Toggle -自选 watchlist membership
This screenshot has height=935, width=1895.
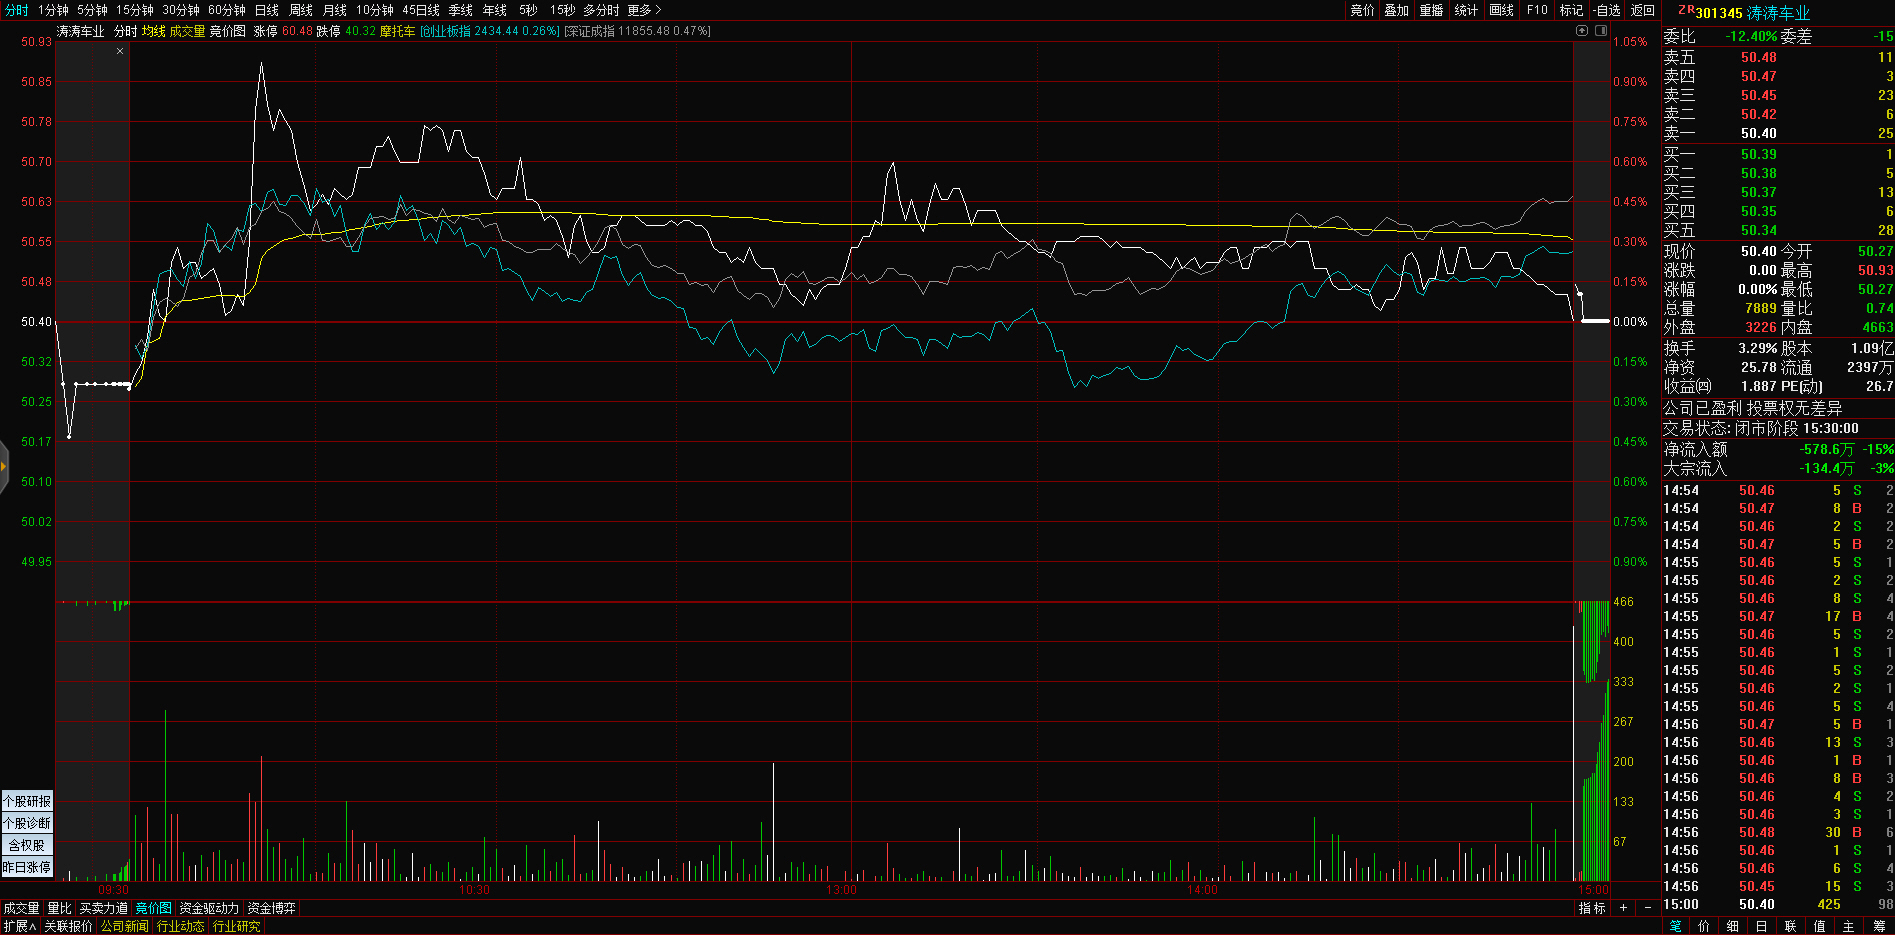coord(1607,10)
